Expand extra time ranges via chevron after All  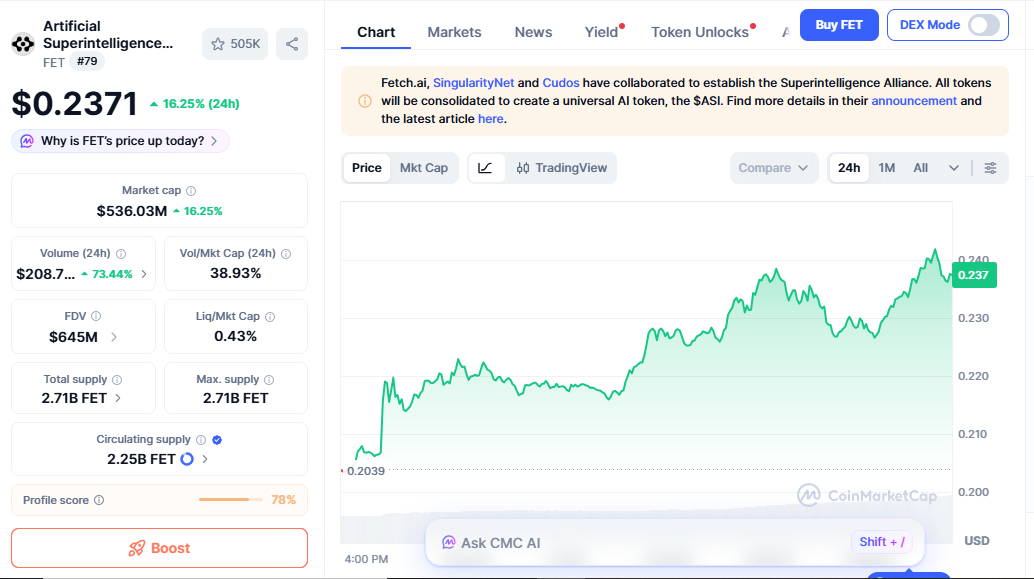coord(953,168)
